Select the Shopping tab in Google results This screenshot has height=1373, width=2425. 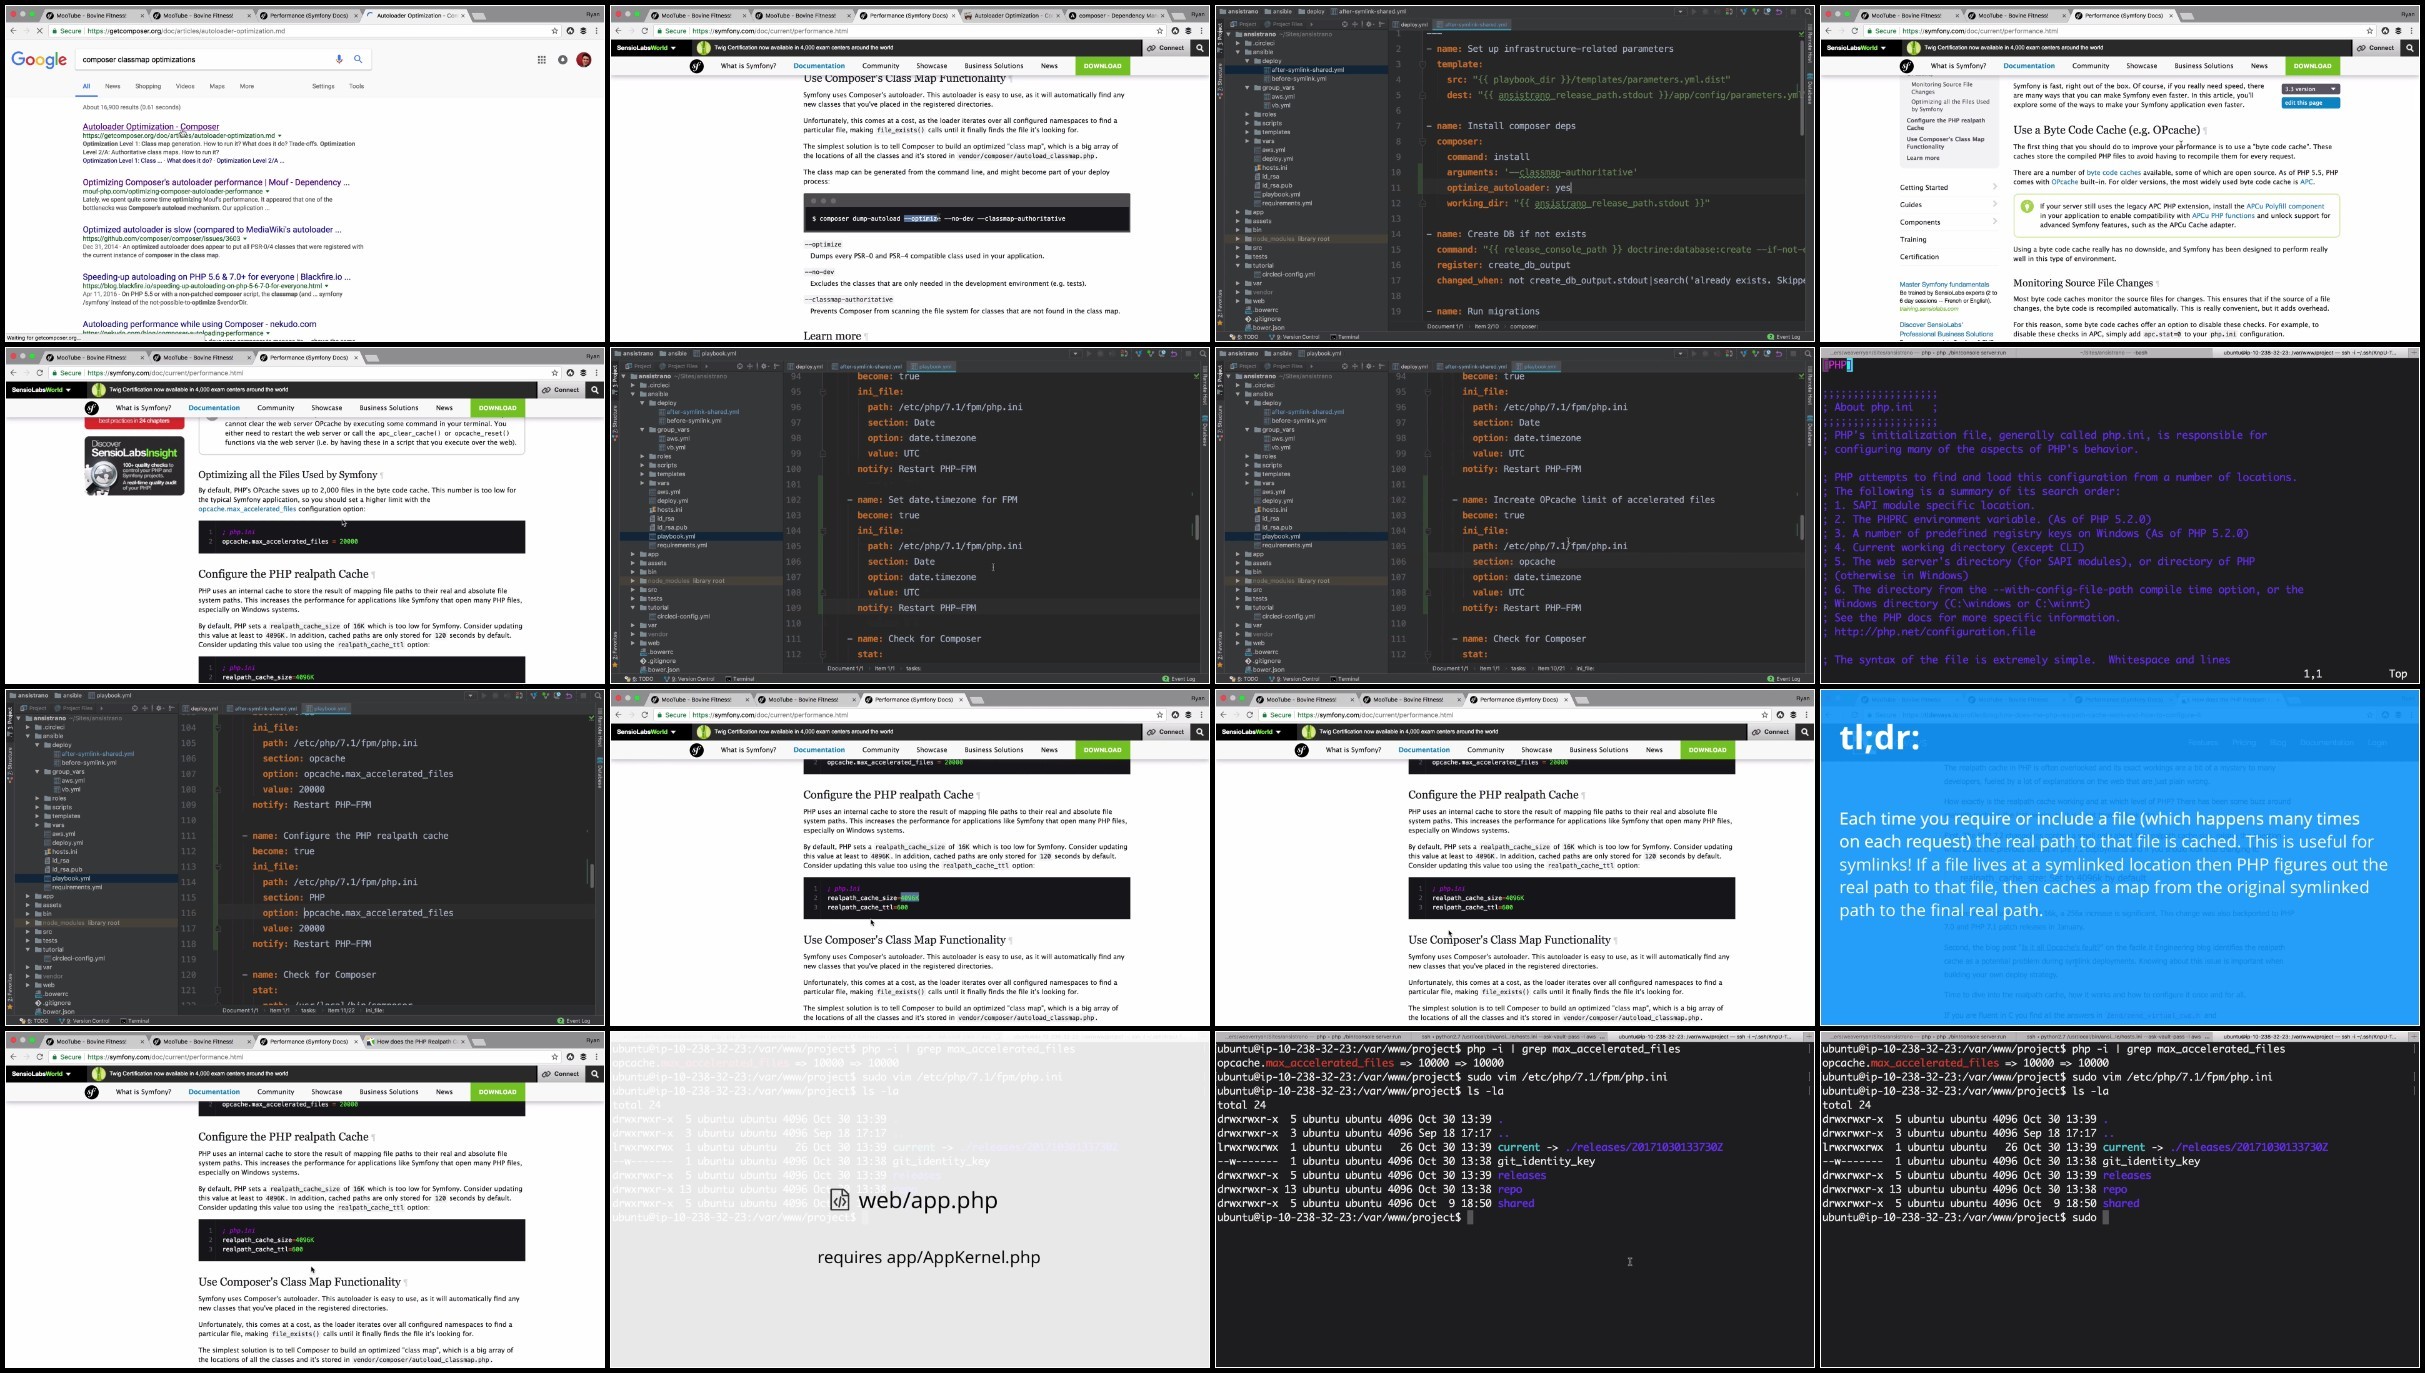click(x=148, y=86)
